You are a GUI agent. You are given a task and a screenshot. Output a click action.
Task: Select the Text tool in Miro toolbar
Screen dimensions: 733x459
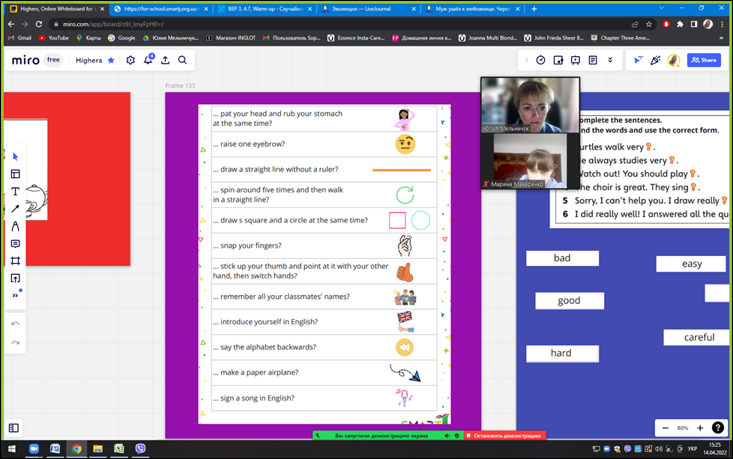(15, 191)
